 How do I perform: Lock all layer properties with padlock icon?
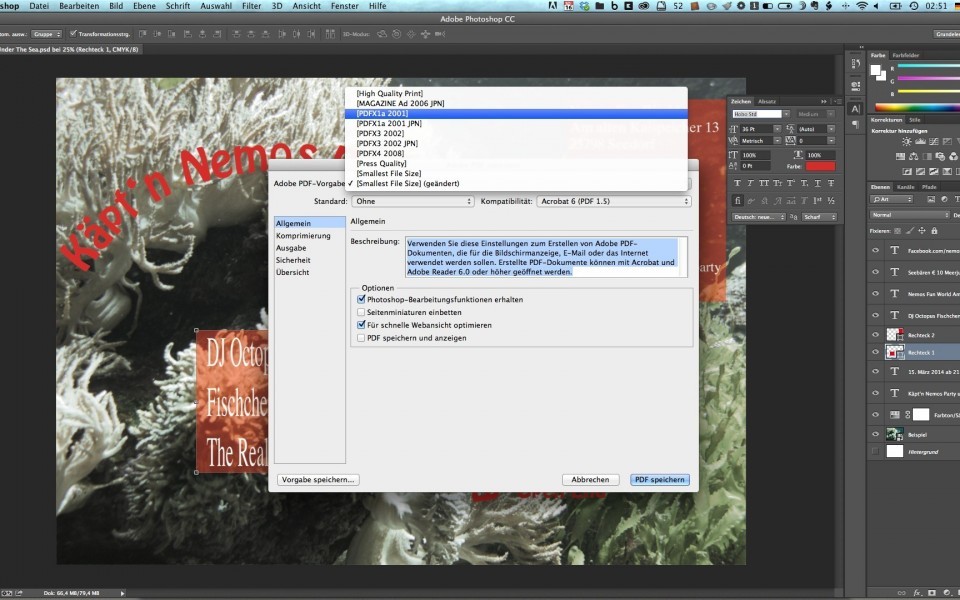click(934, 231)
